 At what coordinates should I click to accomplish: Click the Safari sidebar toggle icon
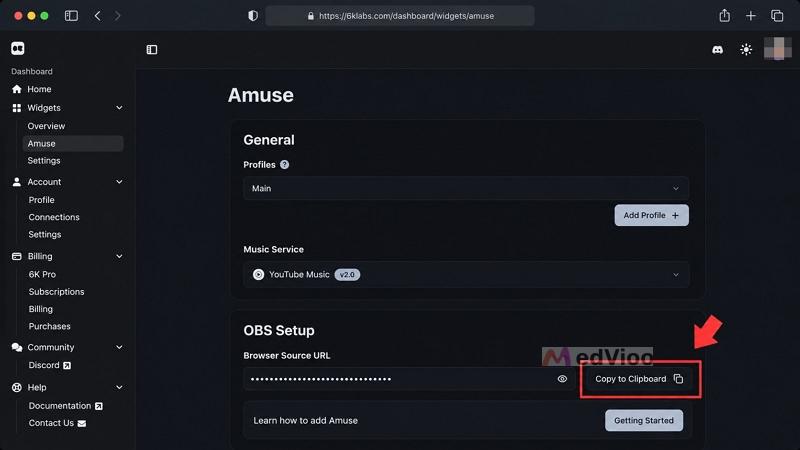(71, 16)
